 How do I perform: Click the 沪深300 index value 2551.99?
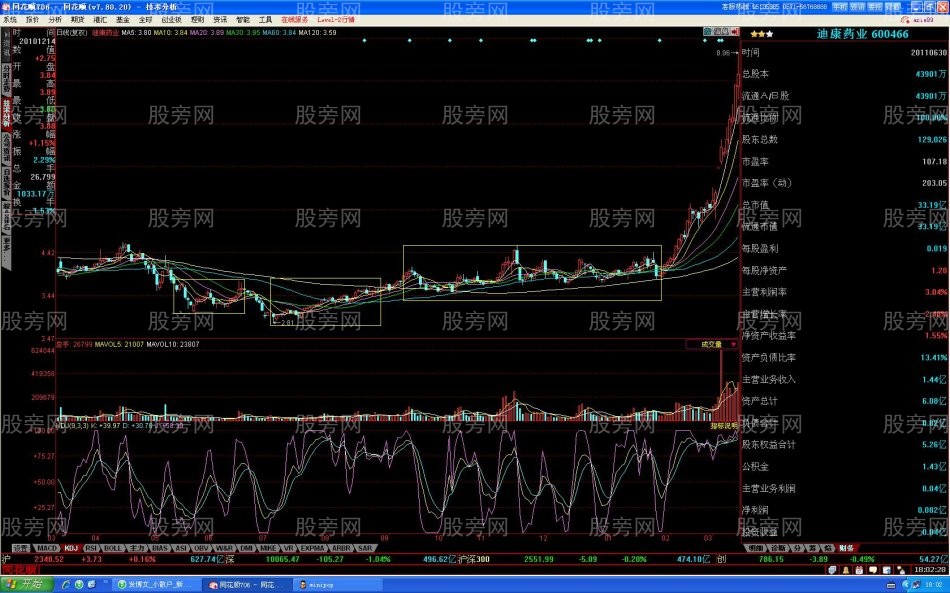[539, 559]
